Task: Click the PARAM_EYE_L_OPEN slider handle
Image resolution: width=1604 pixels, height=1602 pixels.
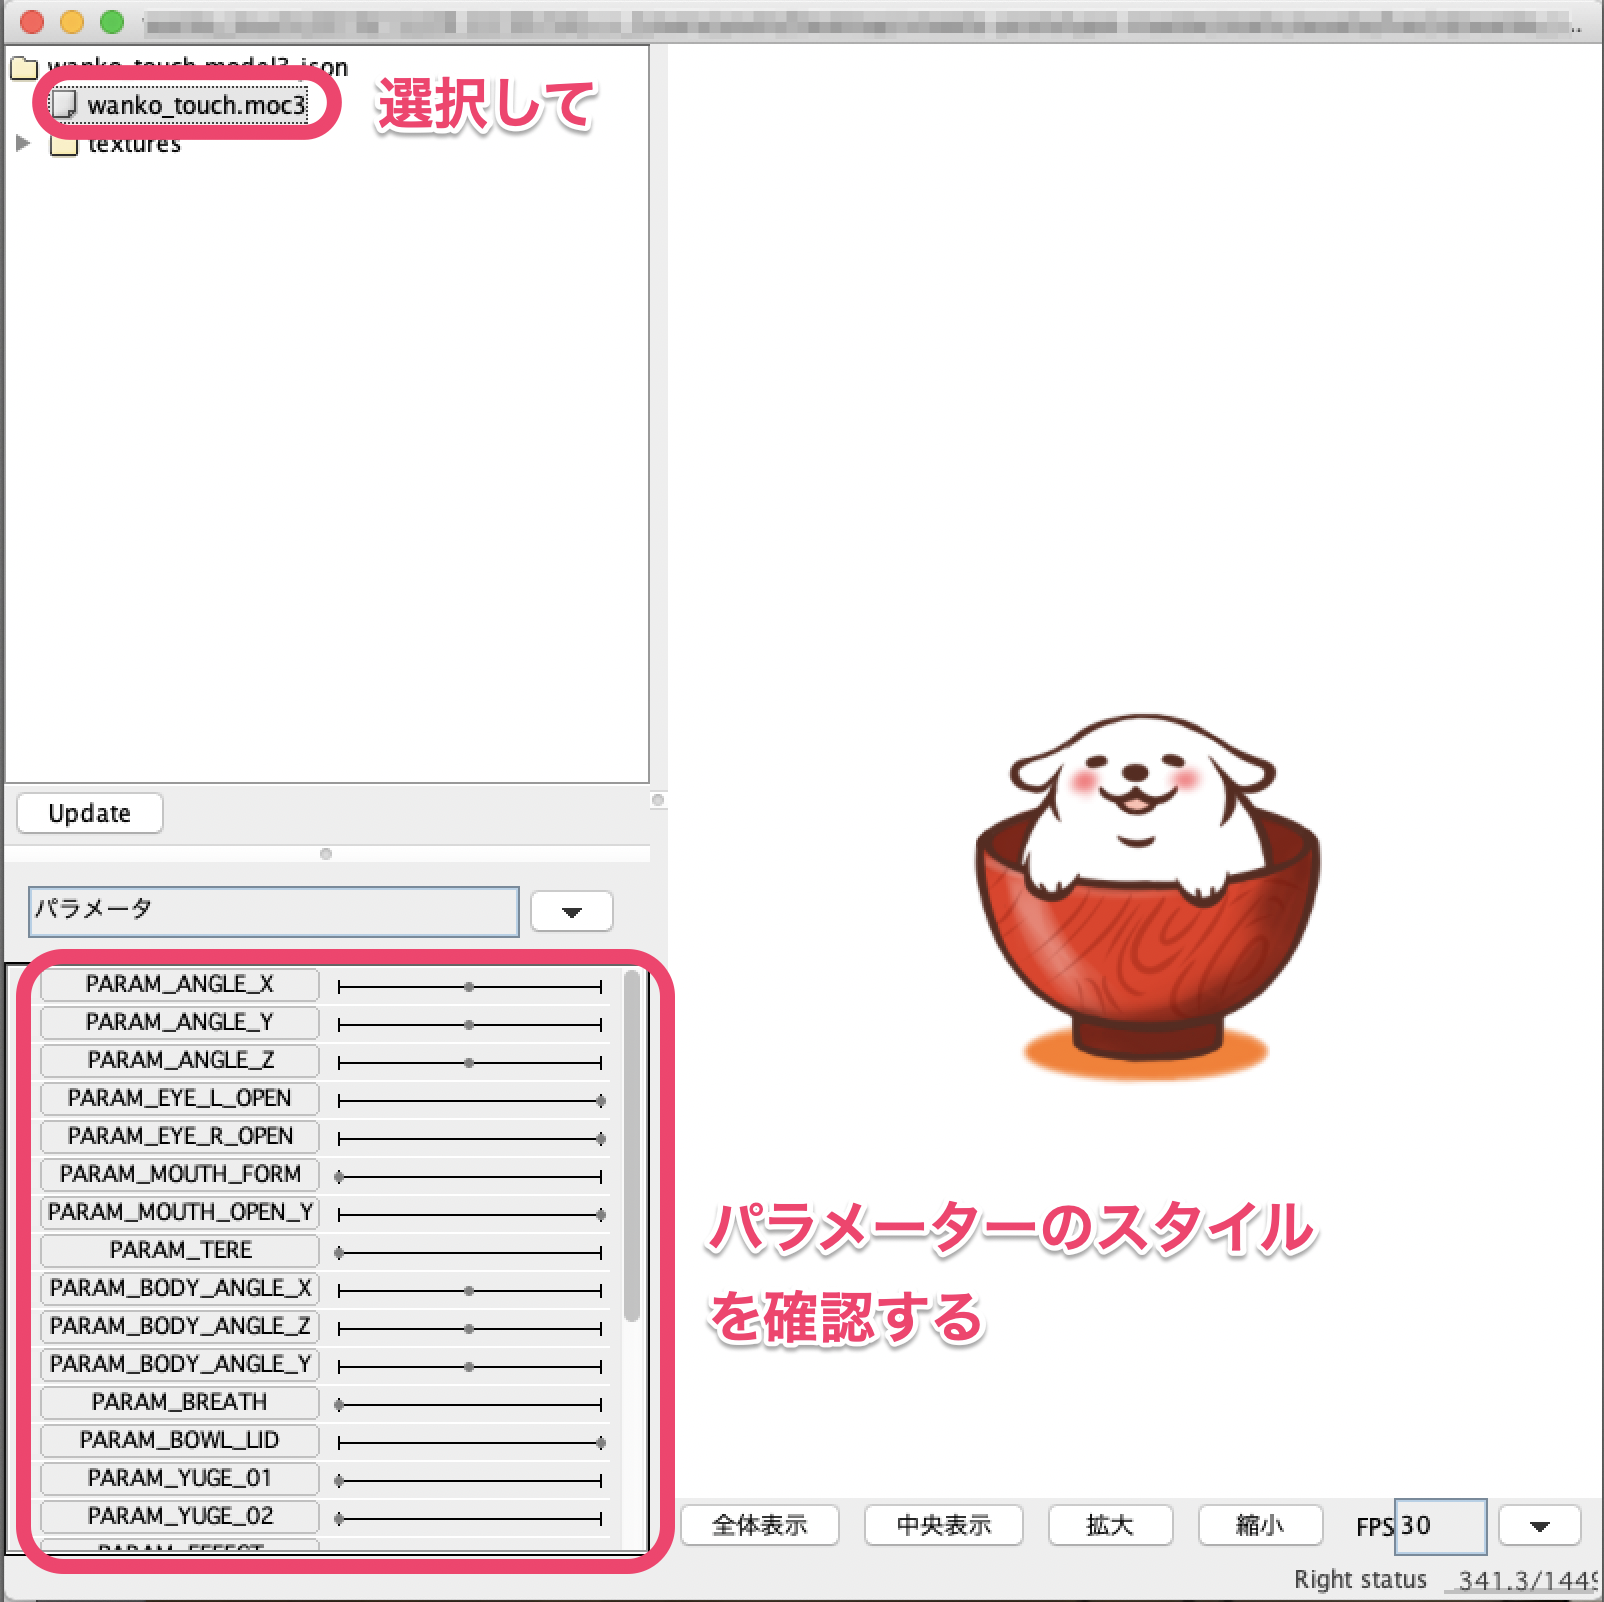Action: tap(600, 1101)
